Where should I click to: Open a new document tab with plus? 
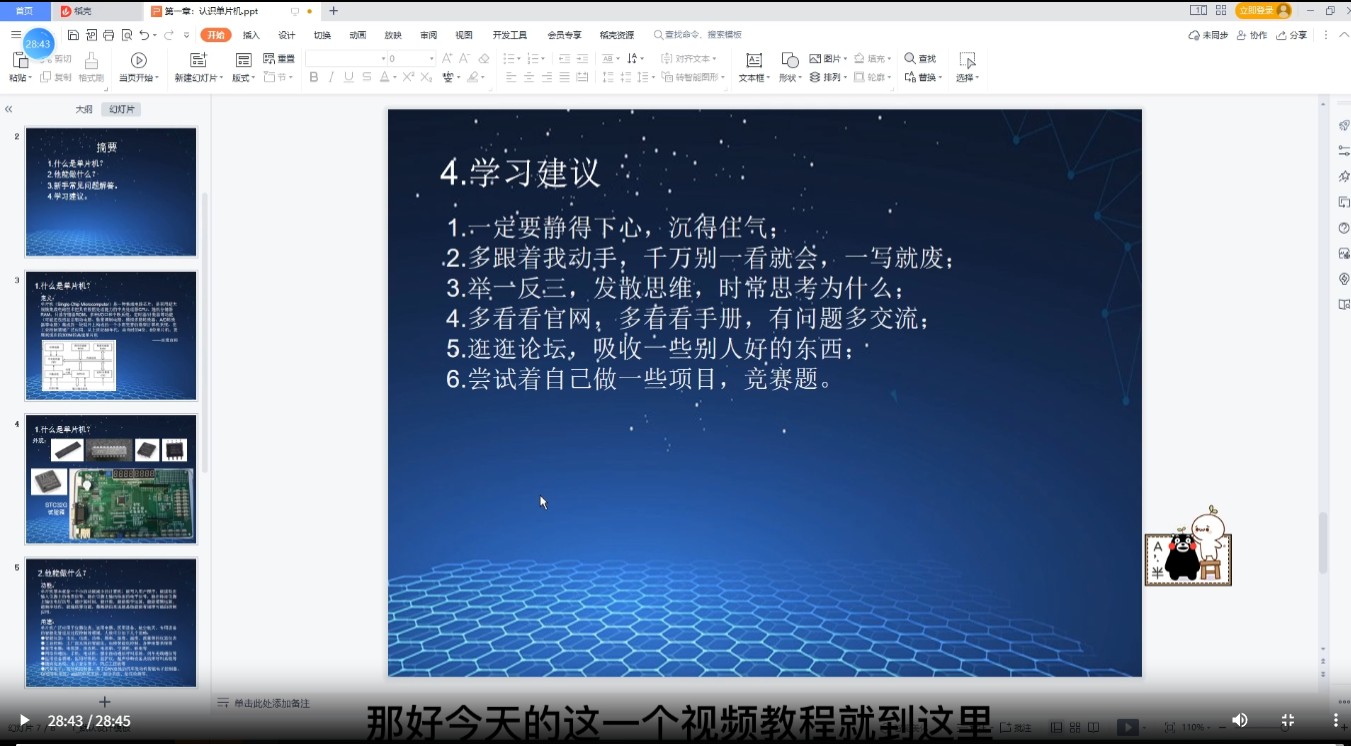pyautogui.click(x=333, y=11)
